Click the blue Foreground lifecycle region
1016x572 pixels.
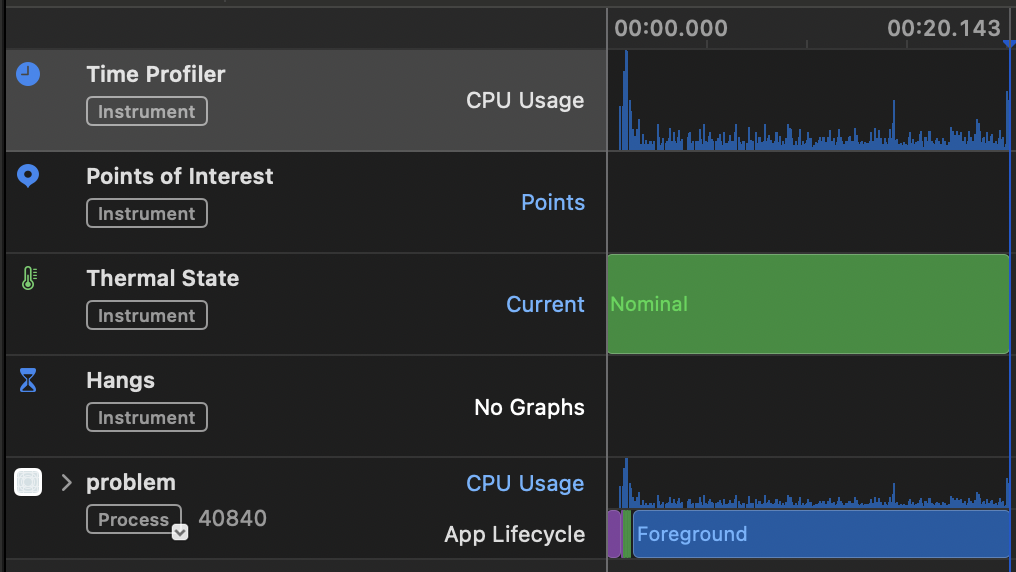click(821, 534)
